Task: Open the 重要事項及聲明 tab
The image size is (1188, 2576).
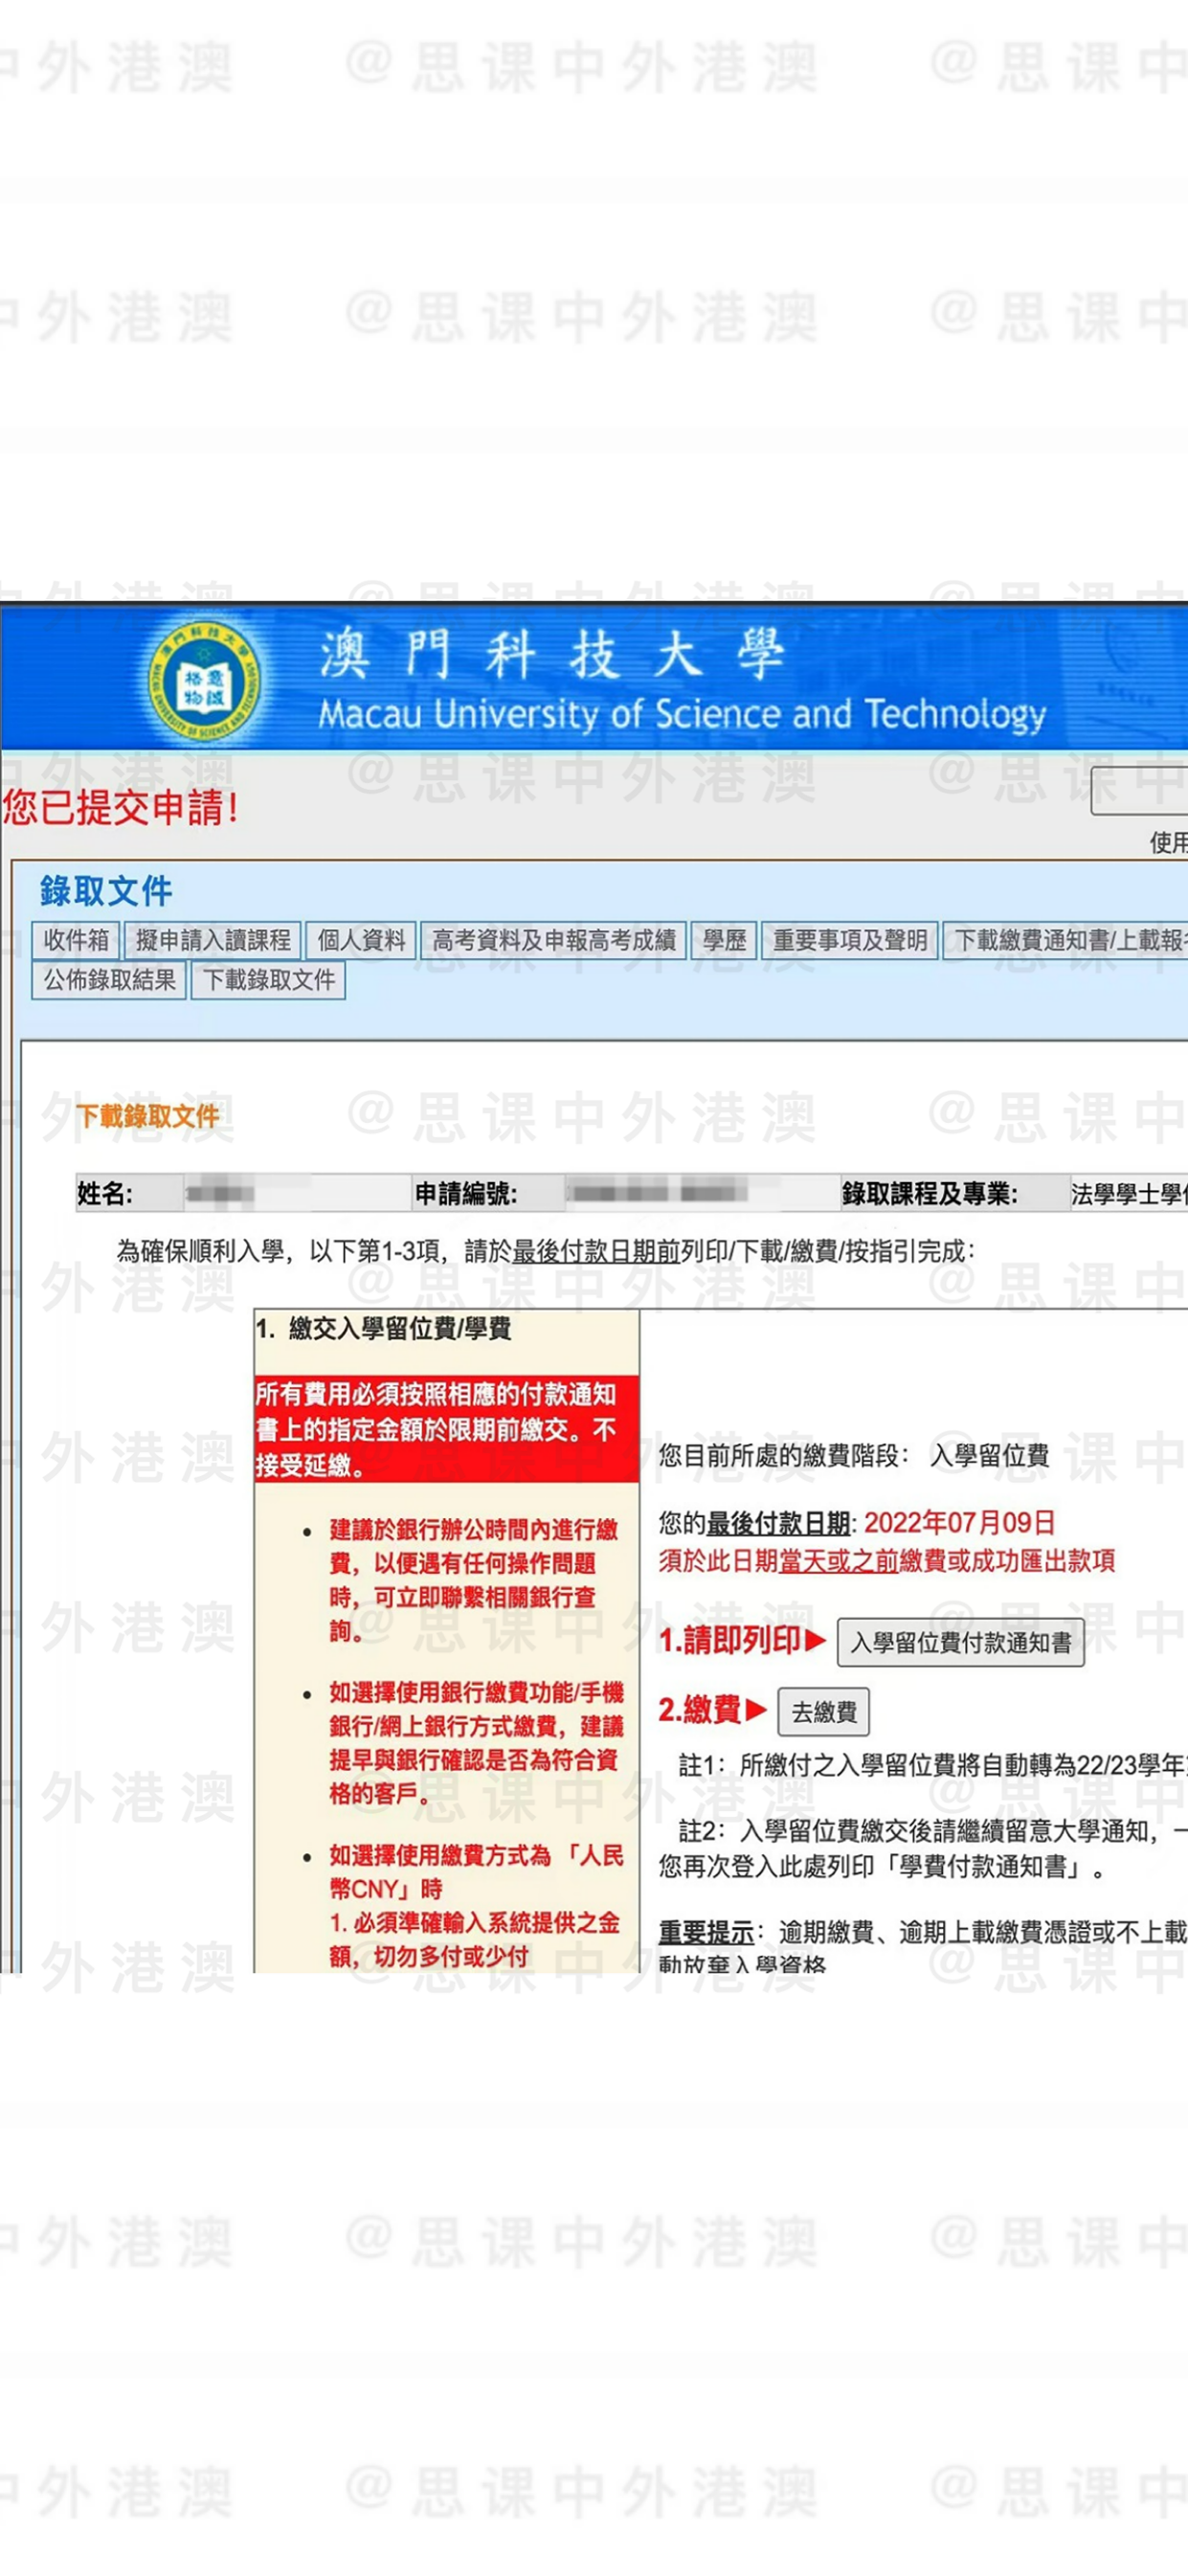Action: coord(850,940)
